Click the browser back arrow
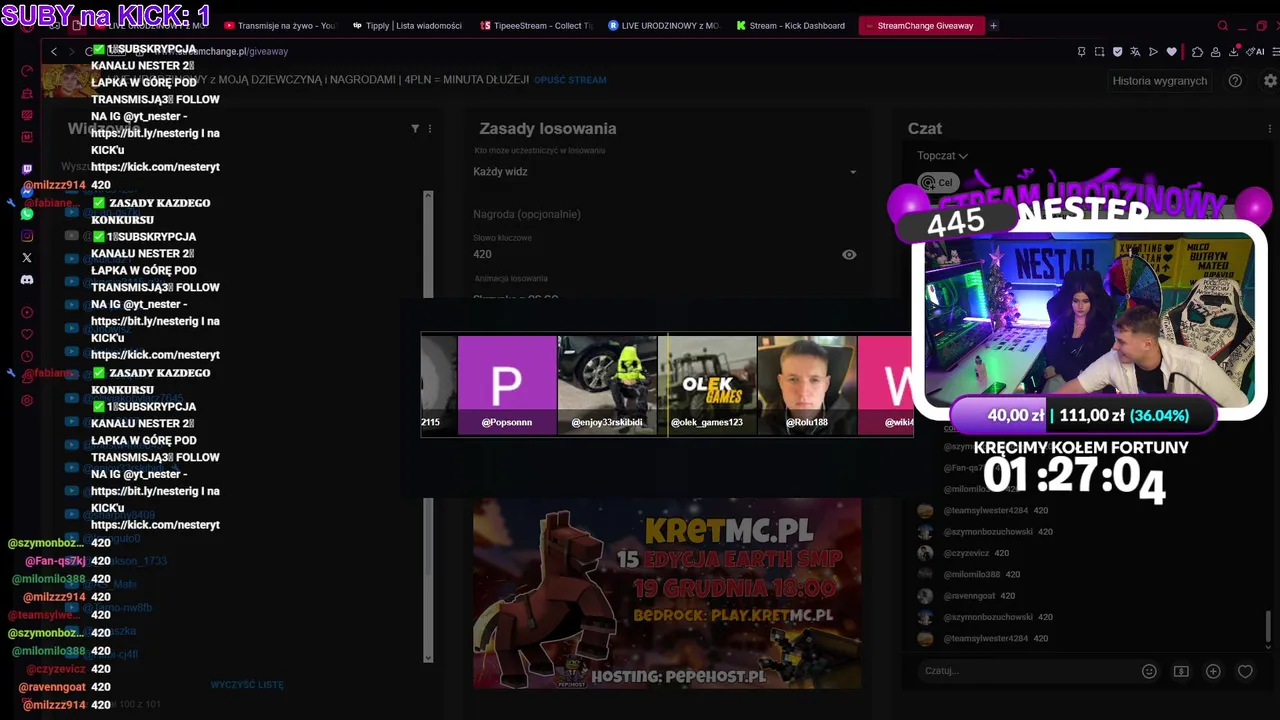This screenshot has width=1280, height=720. (54, 51)
